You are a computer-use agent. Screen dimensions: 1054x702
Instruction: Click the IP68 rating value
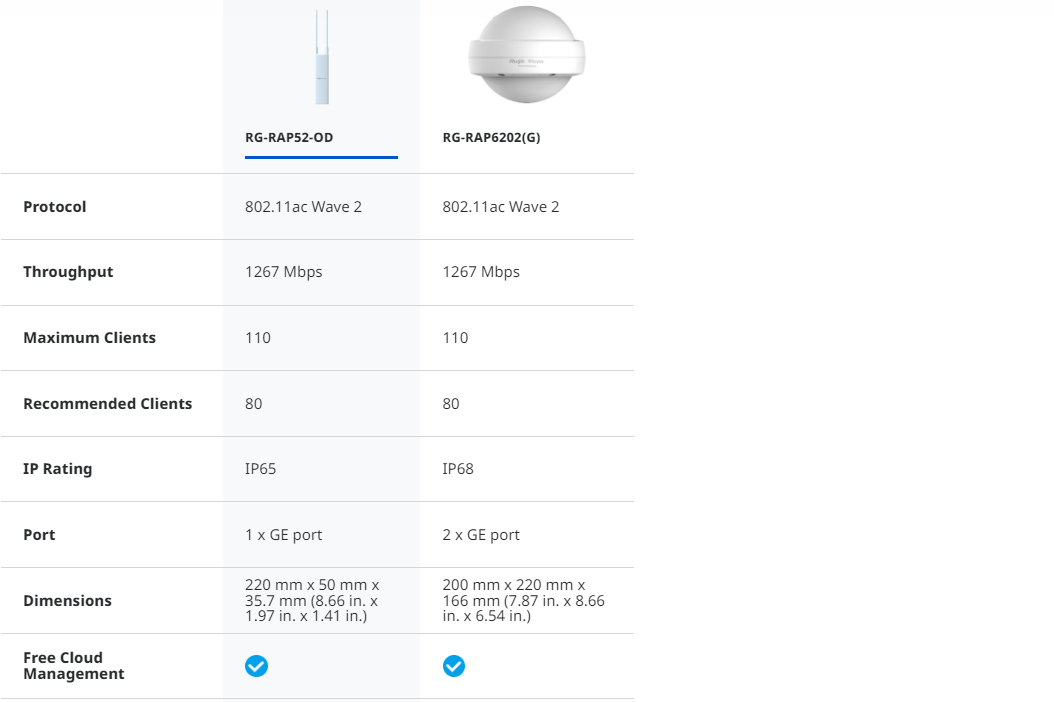pyautogui.click(x=458, y=469)
